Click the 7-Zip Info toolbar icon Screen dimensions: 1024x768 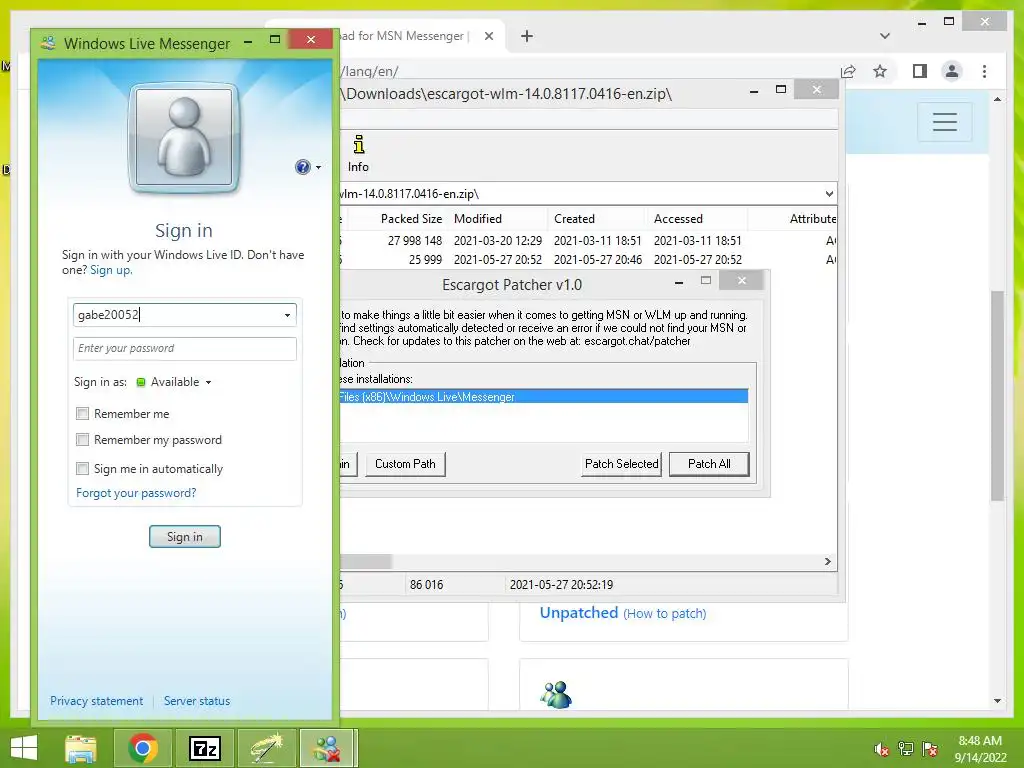pyautogui.click(x=358, y=154)
